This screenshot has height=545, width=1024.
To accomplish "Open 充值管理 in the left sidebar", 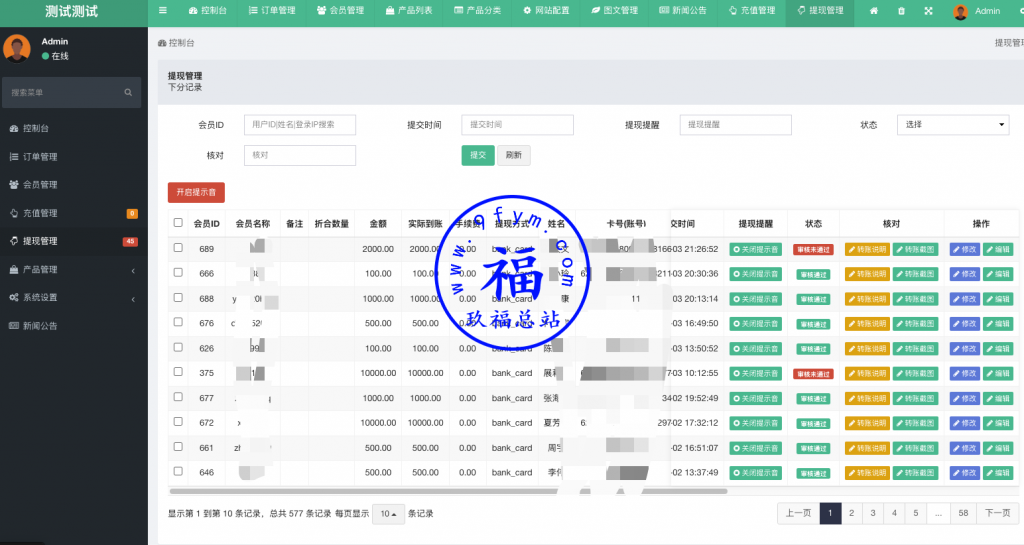I will point(40,213).
